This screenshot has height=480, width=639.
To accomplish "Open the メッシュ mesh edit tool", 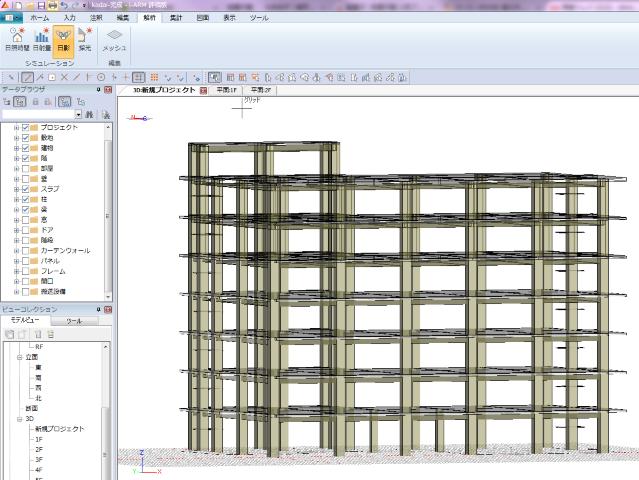I will tap(114, 40).
